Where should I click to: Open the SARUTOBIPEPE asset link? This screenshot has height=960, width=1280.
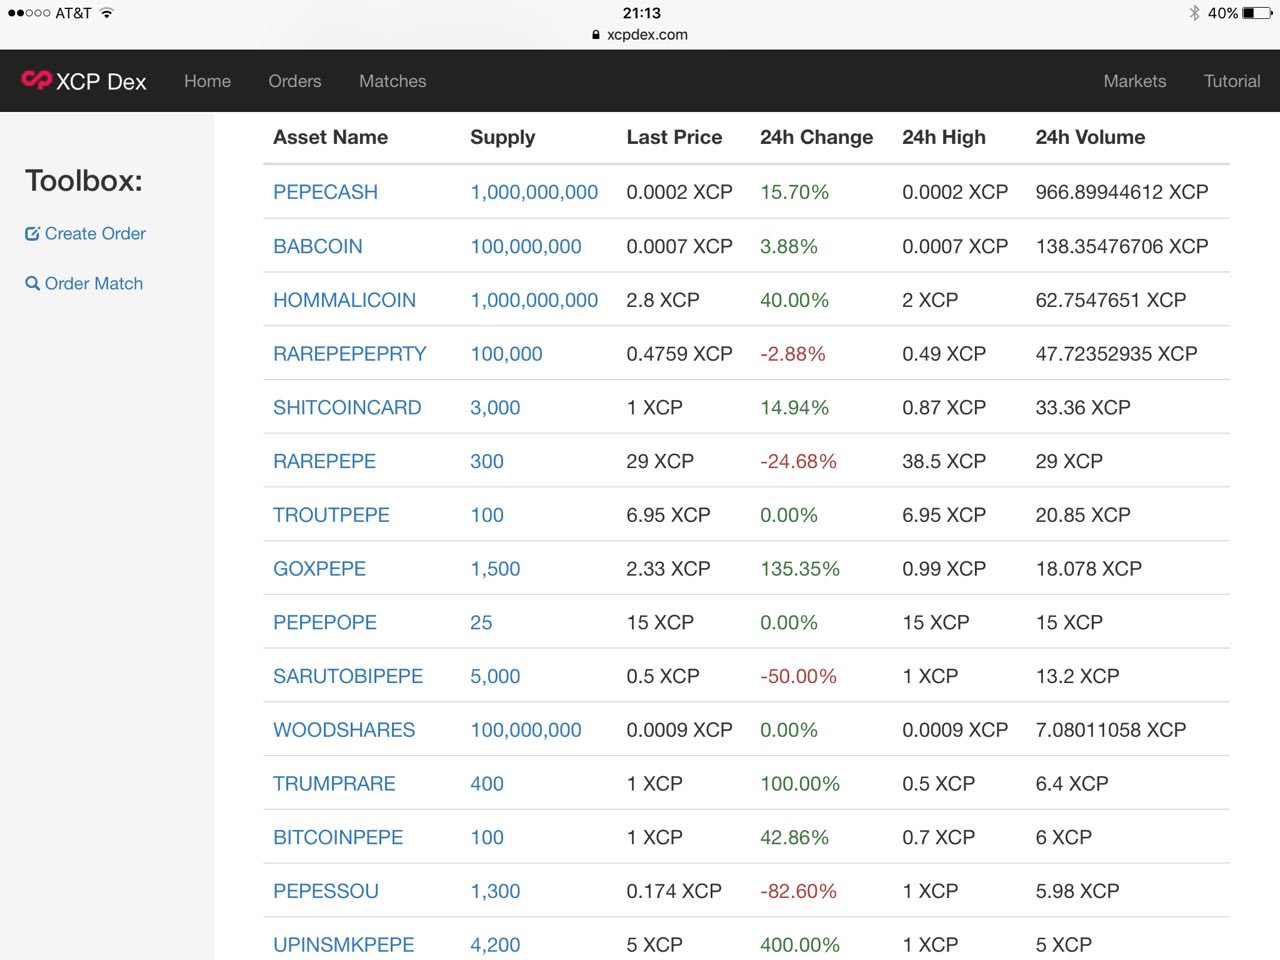(348, 677)
